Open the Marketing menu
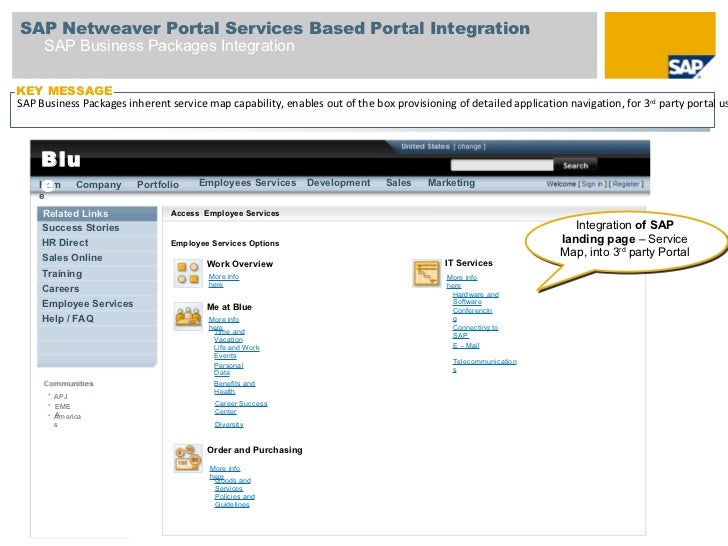The width and height of the screenshot is (728, 546). (451, 183)
